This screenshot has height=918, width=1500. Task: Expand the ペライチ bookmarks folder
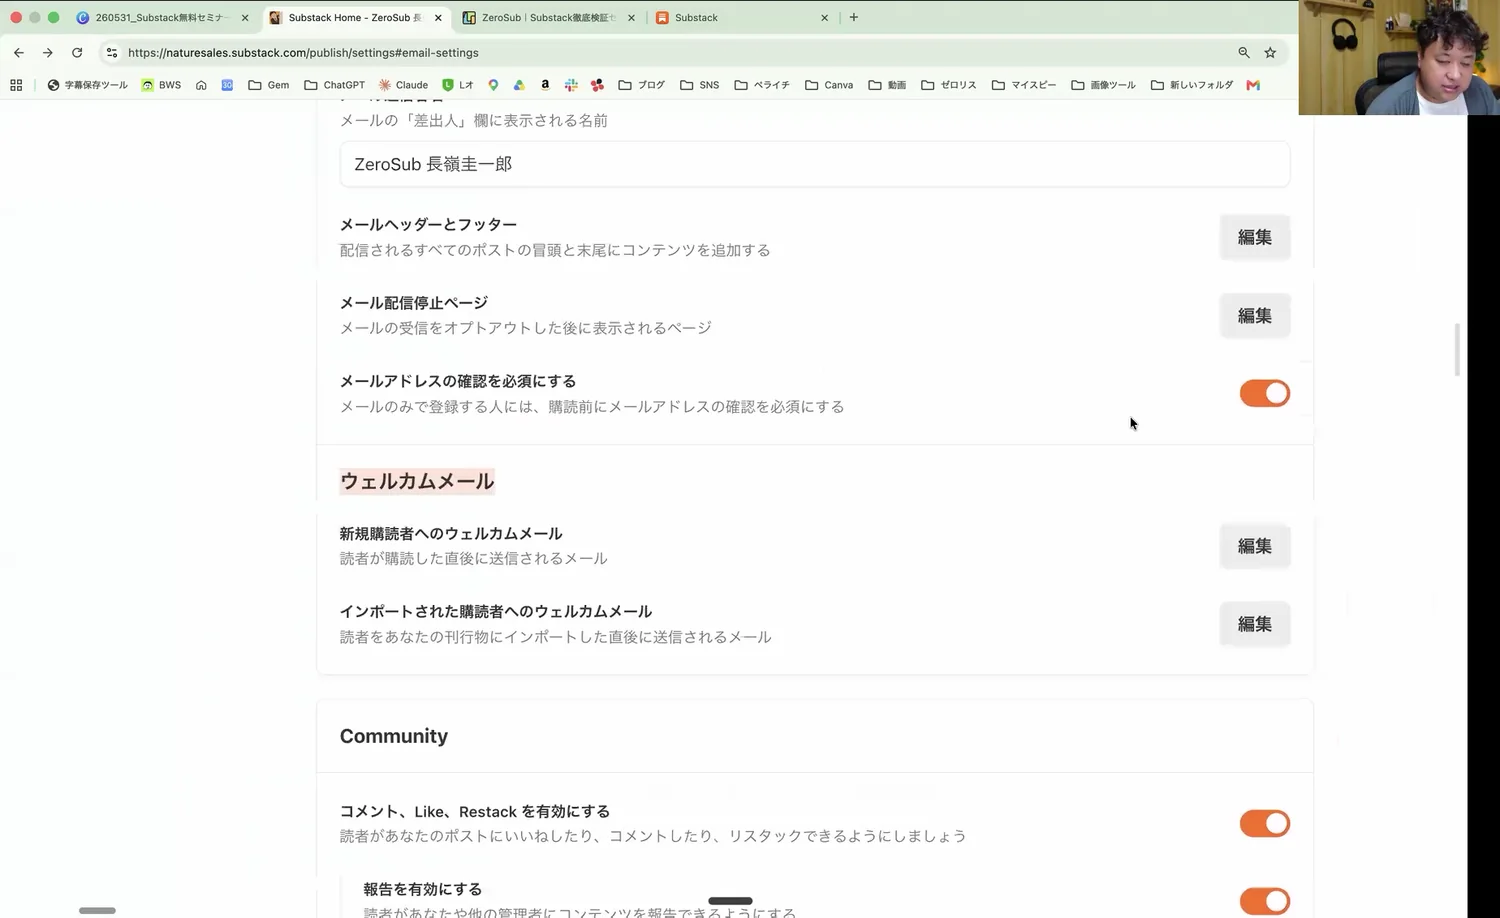click(x=762, y=85)
